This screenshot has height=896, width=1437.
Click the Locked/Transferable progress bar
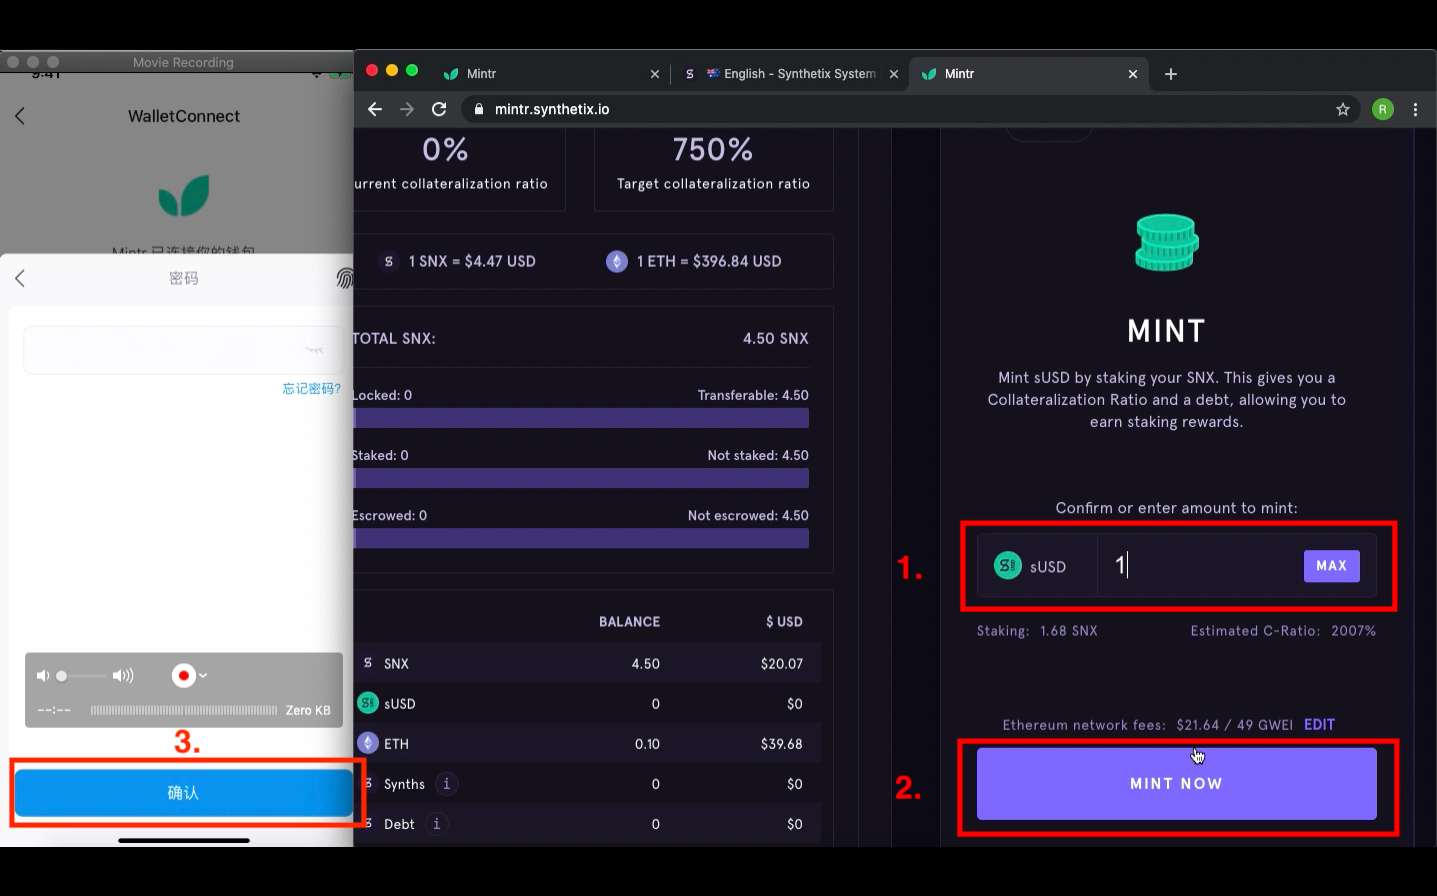(x=581, y=418)
